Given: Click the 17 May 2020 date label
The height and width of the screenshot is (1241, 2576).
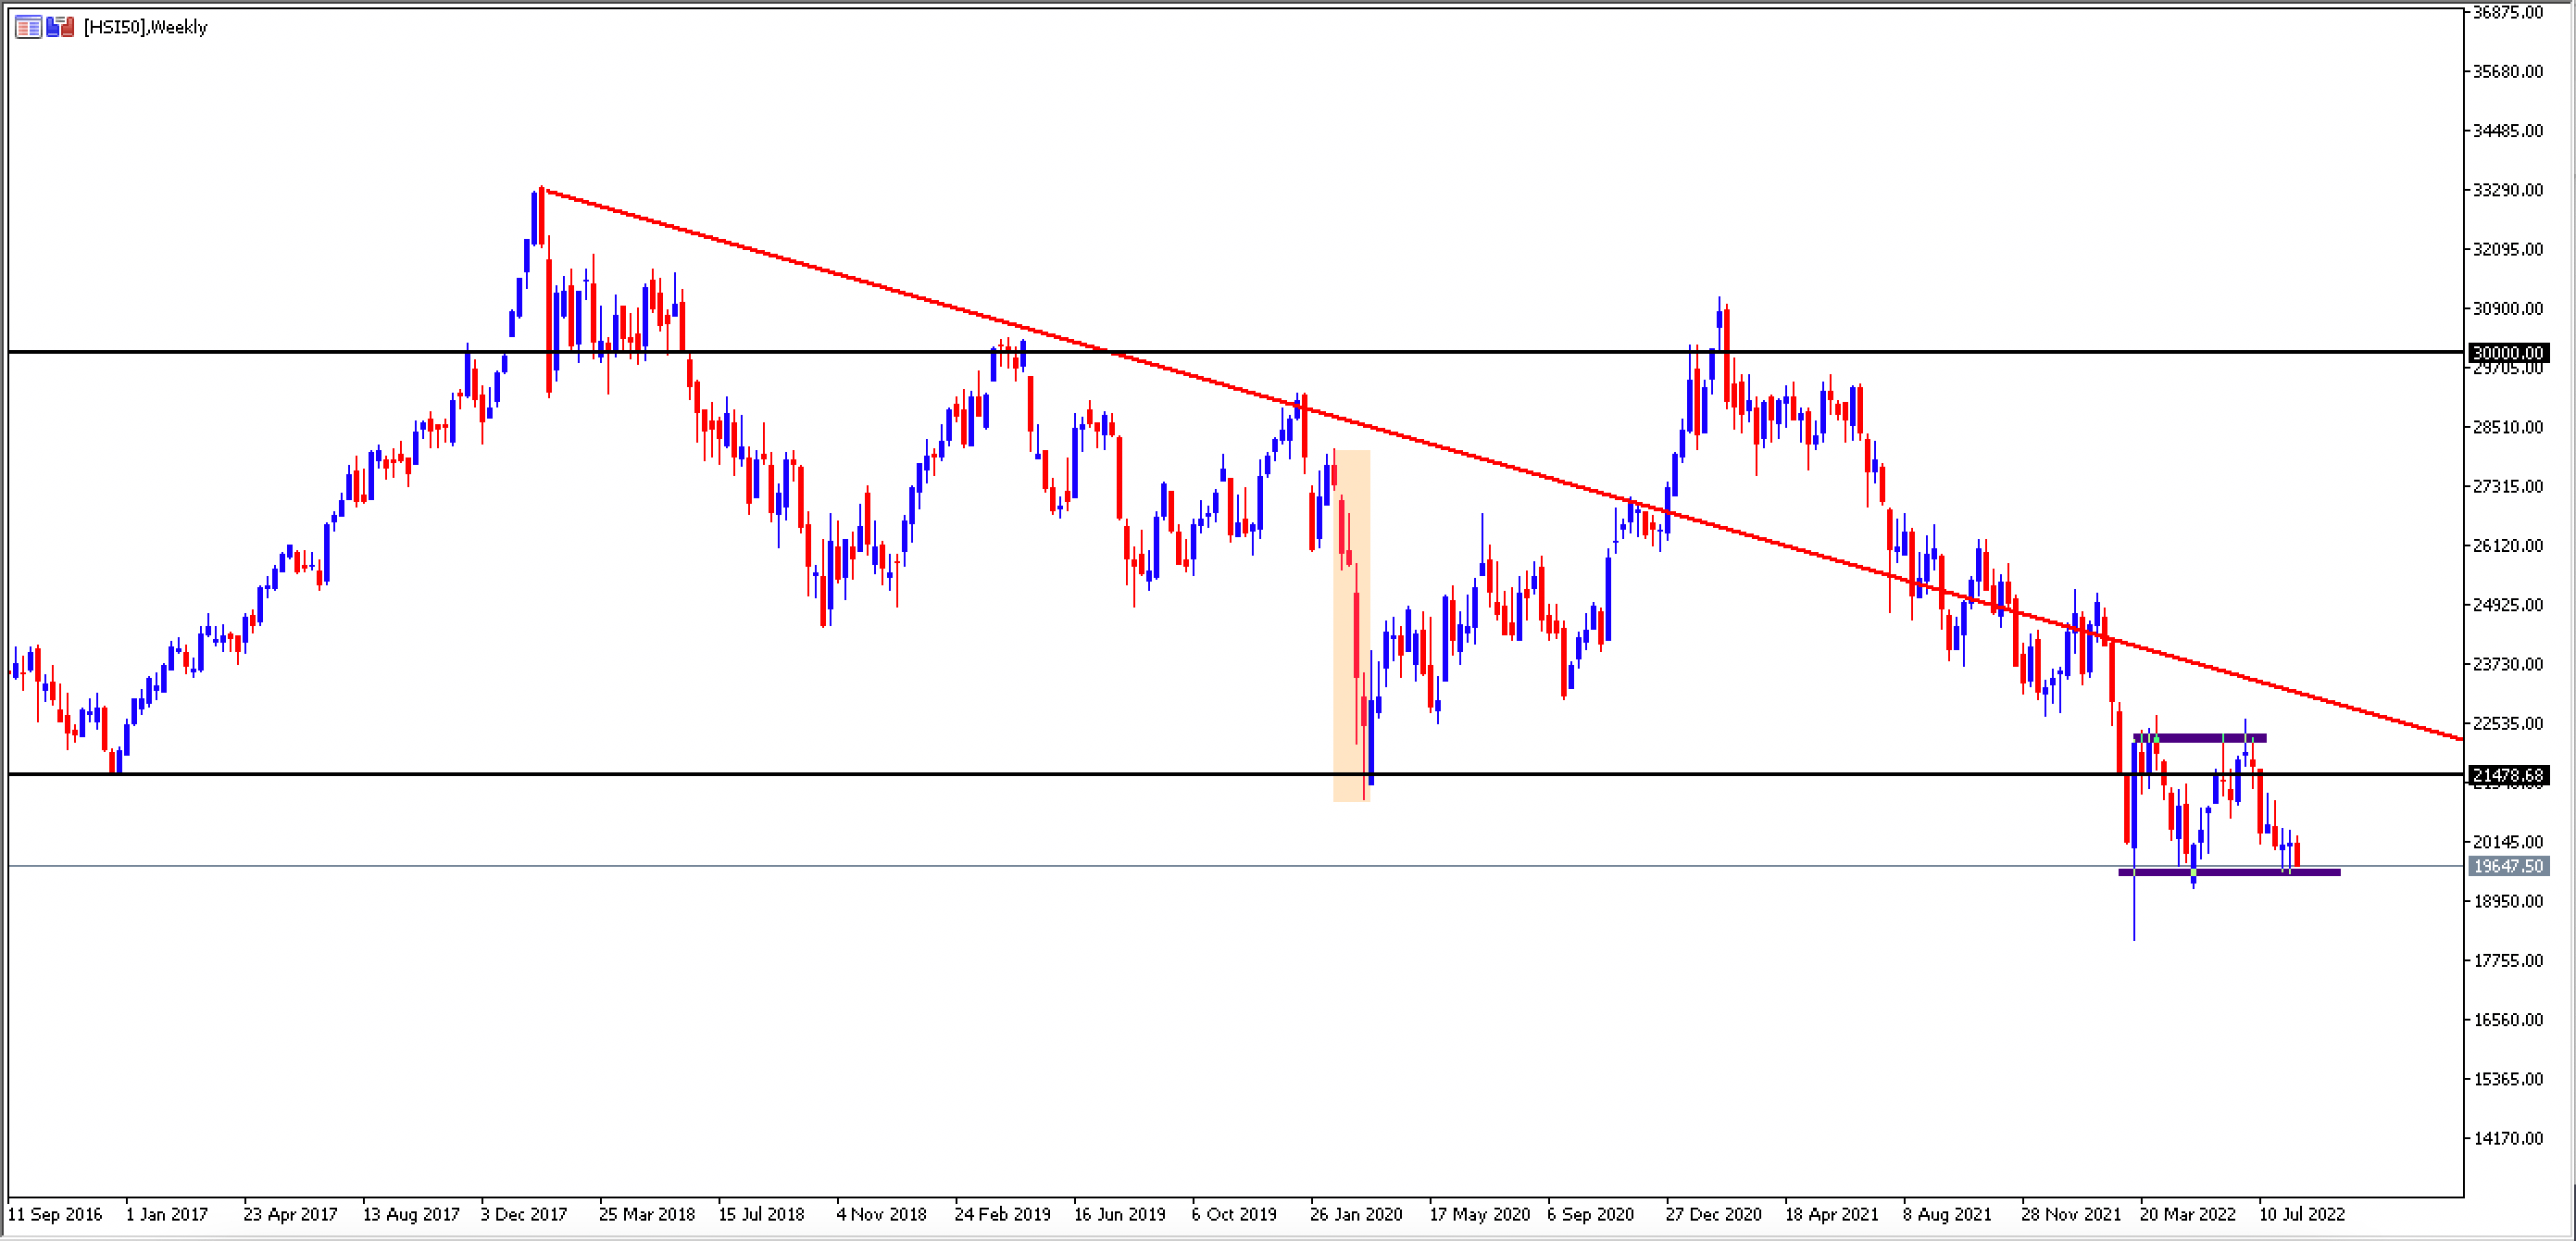Looking at the screenshot, I should click(x=1480, y=1214).
